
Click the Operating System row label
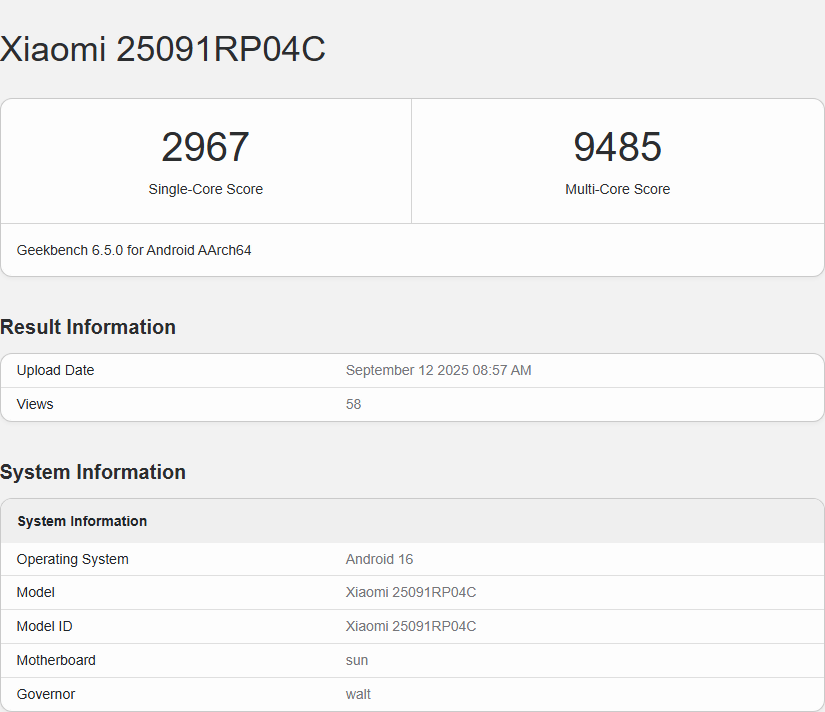[72, 559]
